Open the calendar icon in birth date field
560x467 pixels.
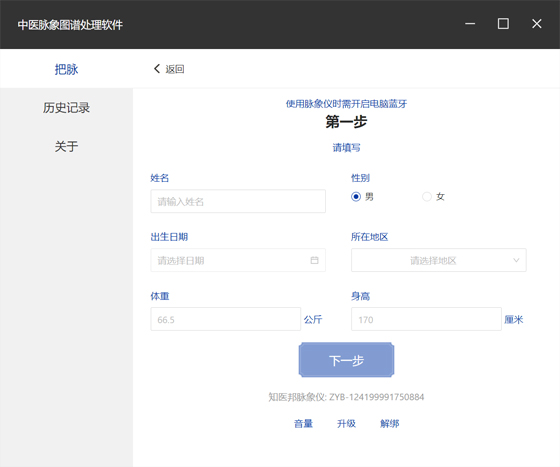(314, 260)
